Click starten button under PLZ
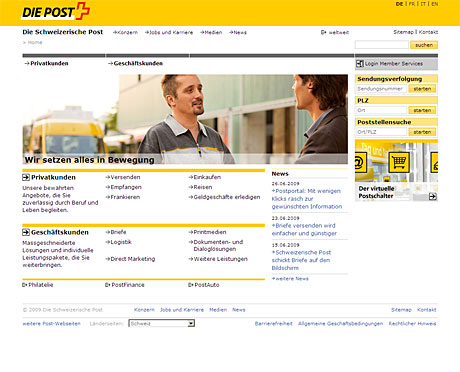The height and width of the screenshot is (372, 460). coord(422,110)
